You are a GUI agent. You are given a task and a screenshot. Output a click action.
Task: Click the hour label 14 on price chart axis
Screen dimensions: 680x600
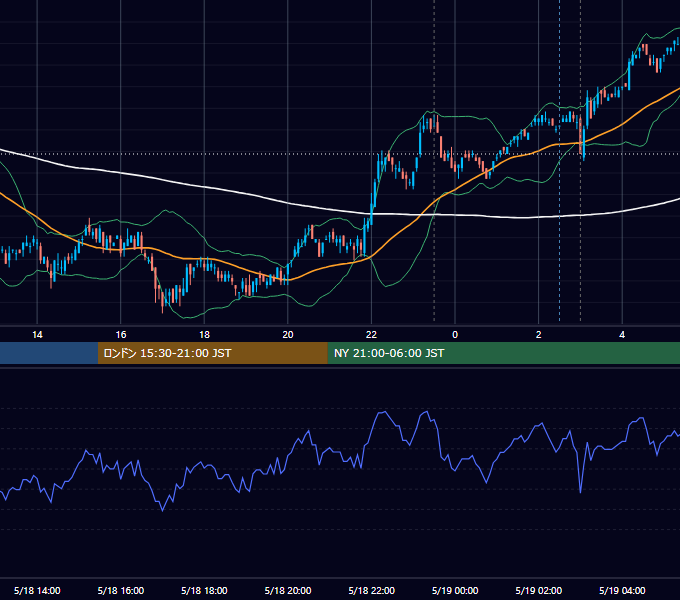pyautogui.click(x=37, y=335)
